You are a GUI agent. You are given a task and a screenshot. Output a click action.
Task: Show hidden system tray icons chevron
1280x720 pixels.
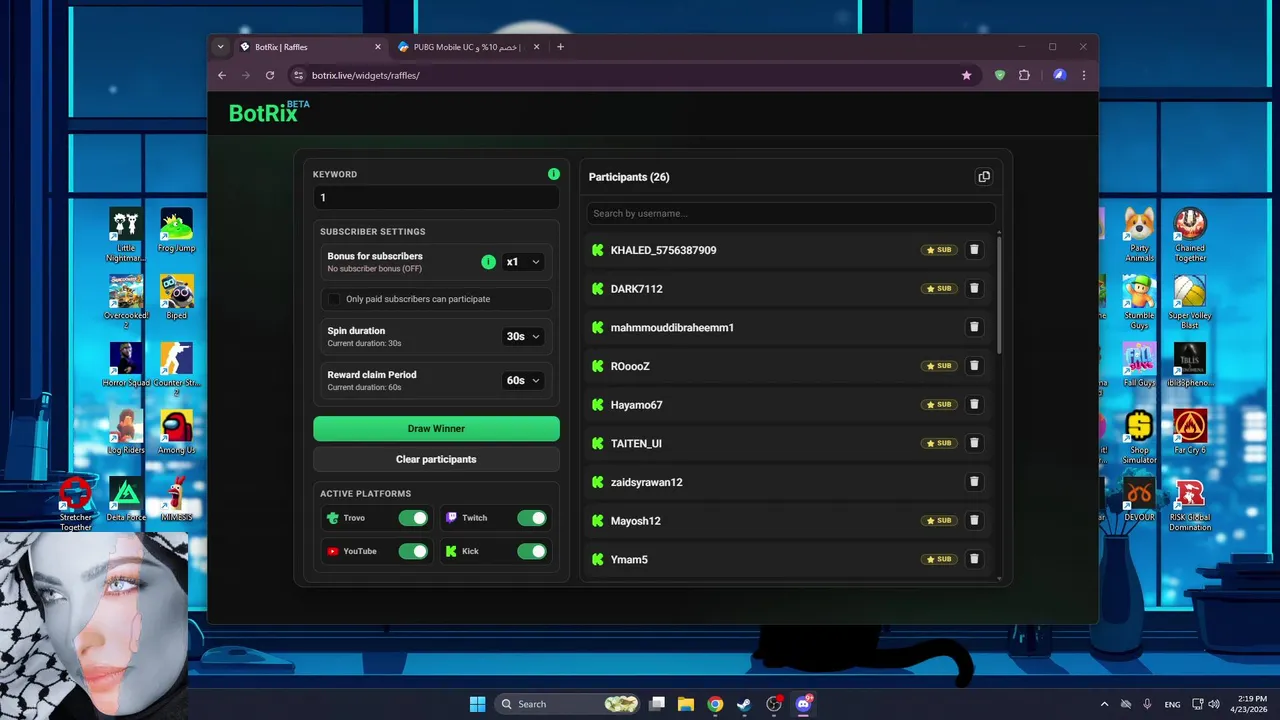click(1104, 704)
